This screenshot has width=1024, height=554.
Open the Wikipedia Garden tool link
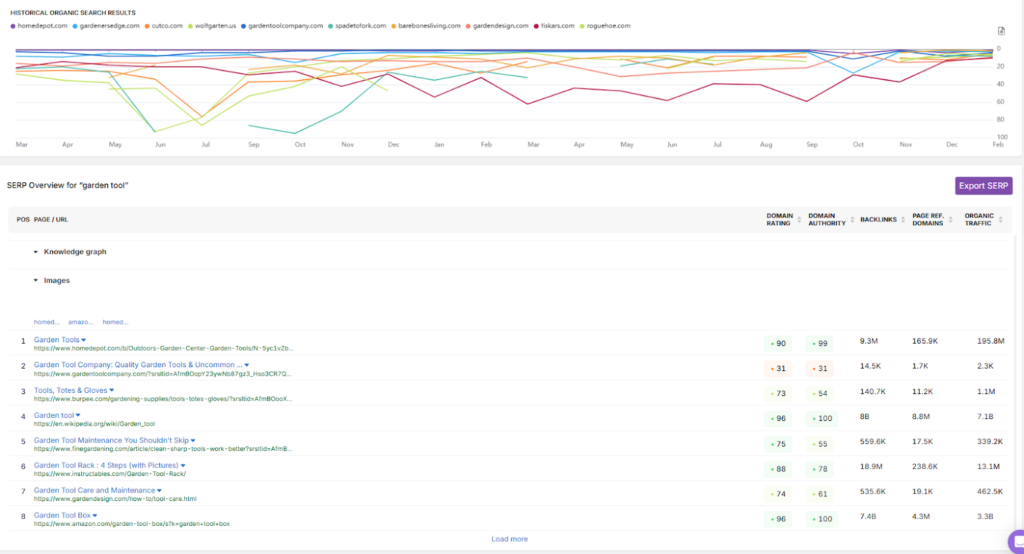(54, 415)
